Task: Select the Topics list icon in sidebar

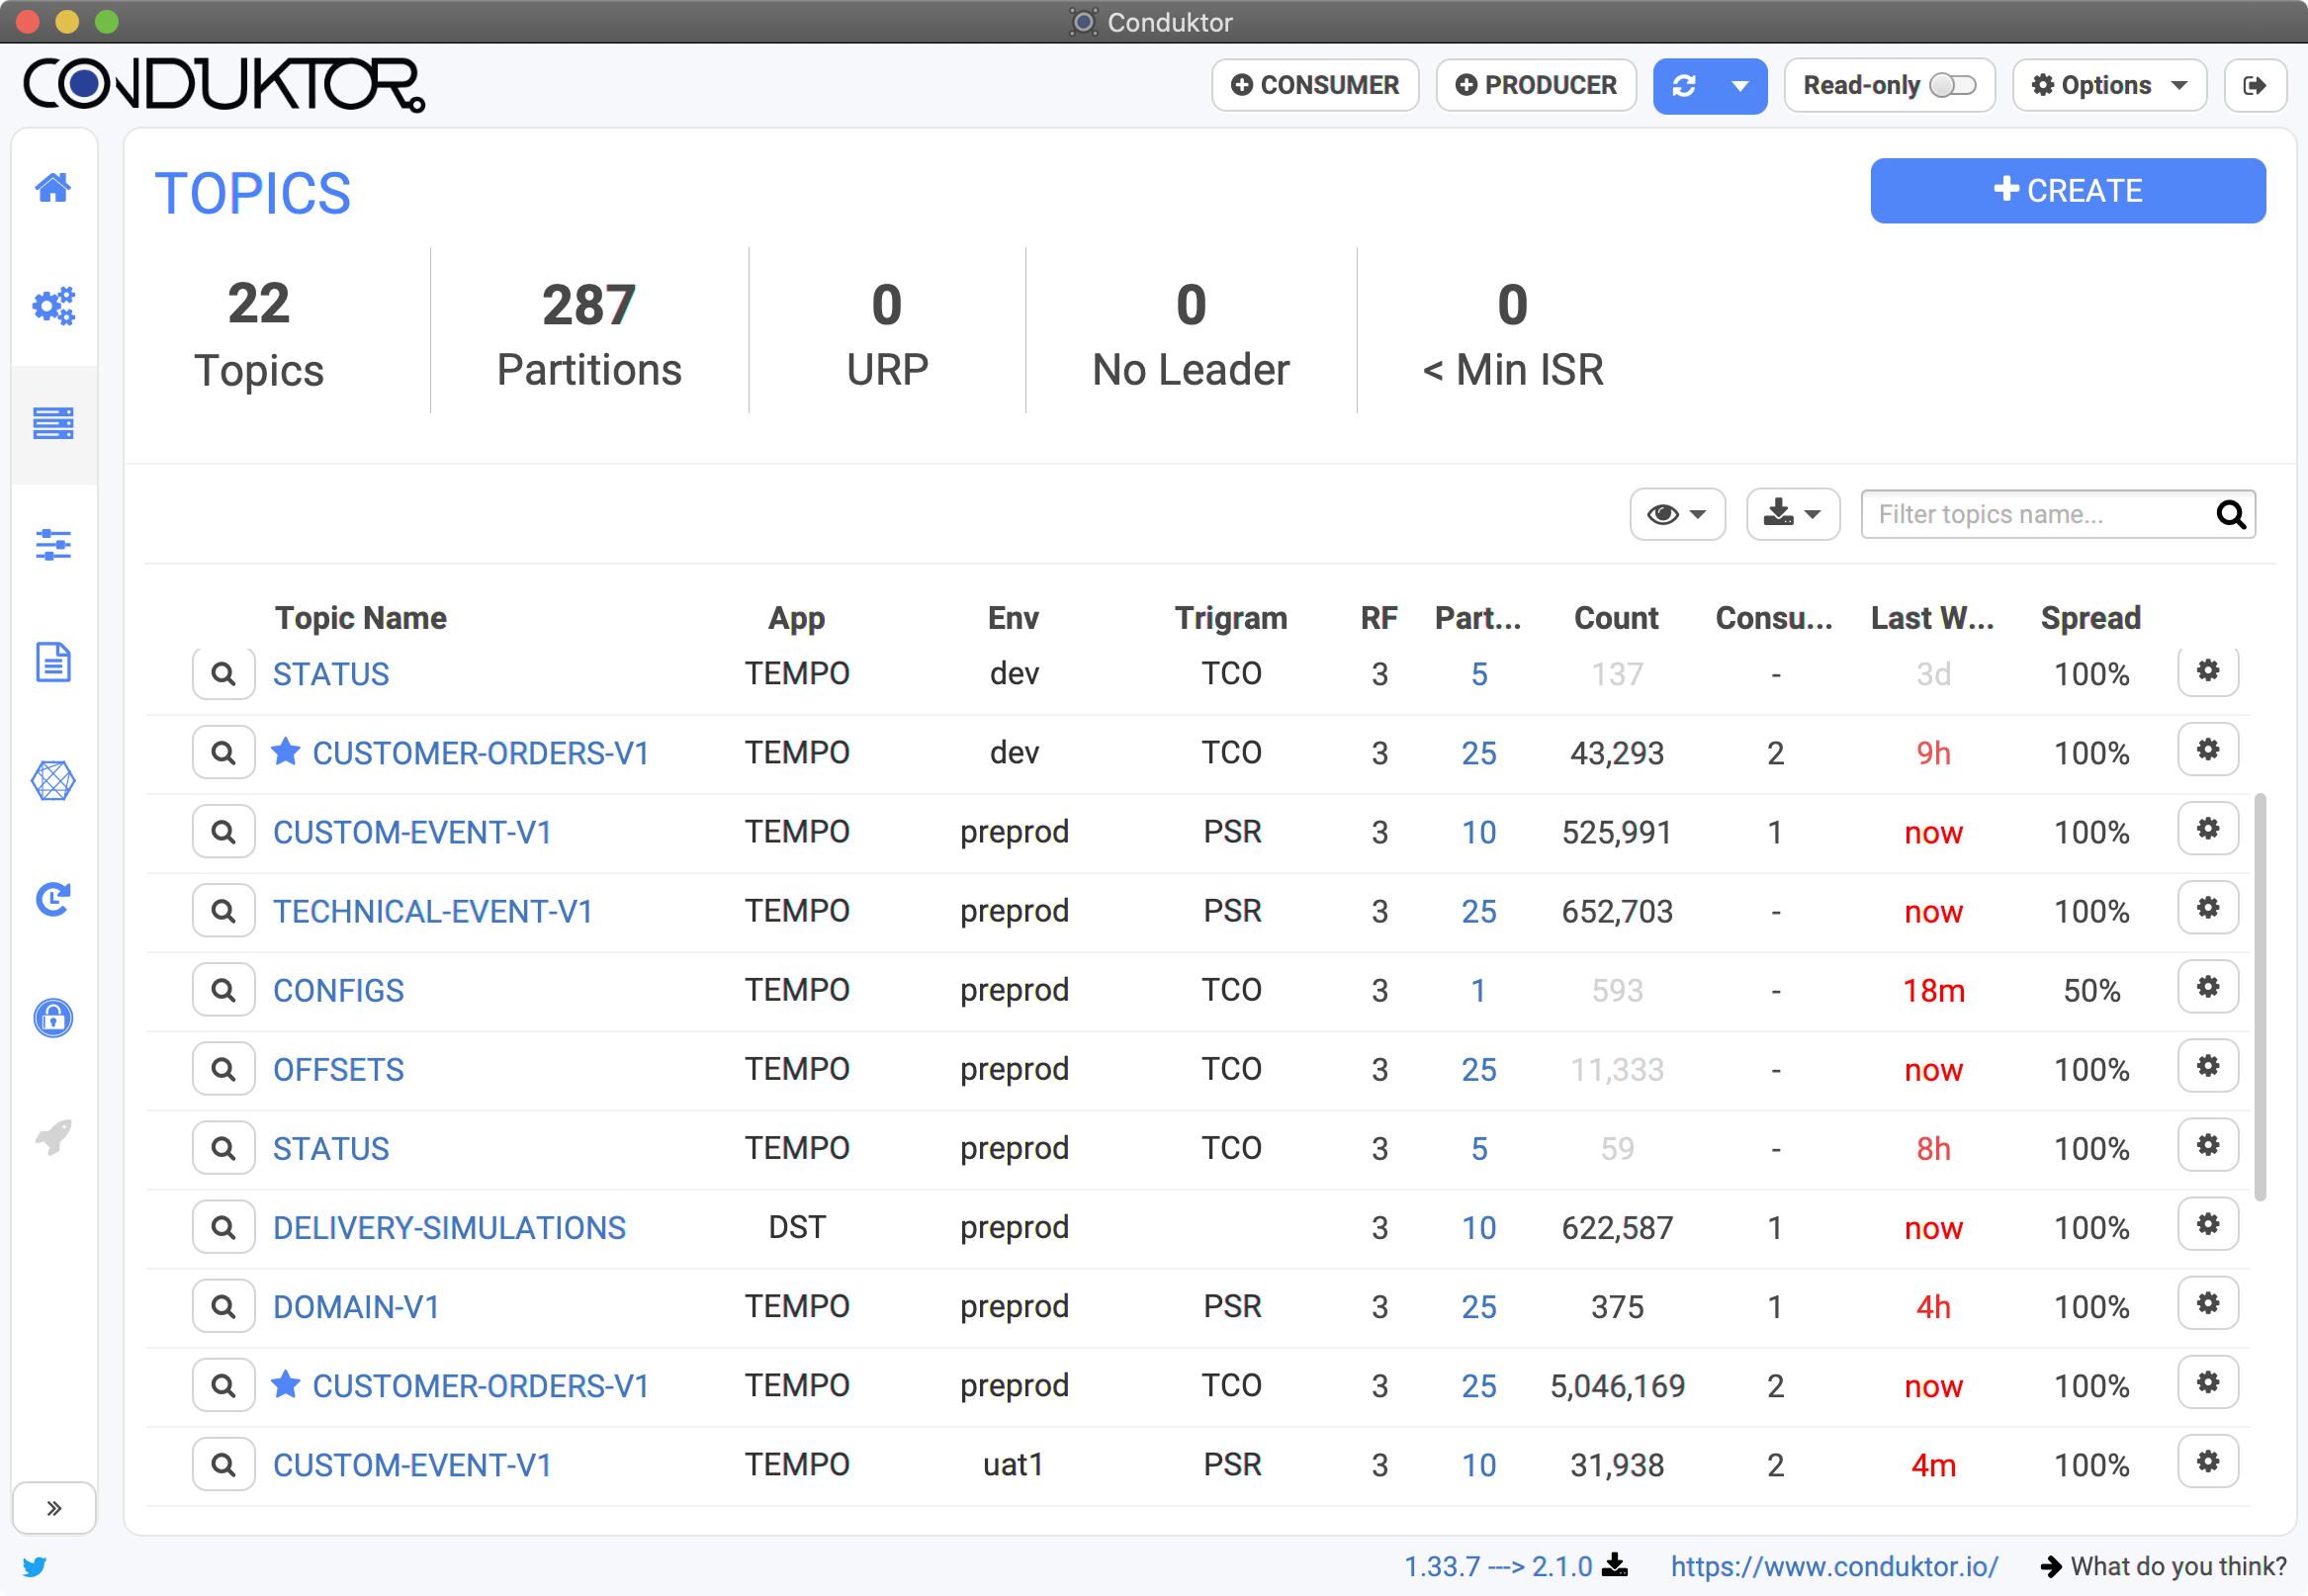Action: 53,423
